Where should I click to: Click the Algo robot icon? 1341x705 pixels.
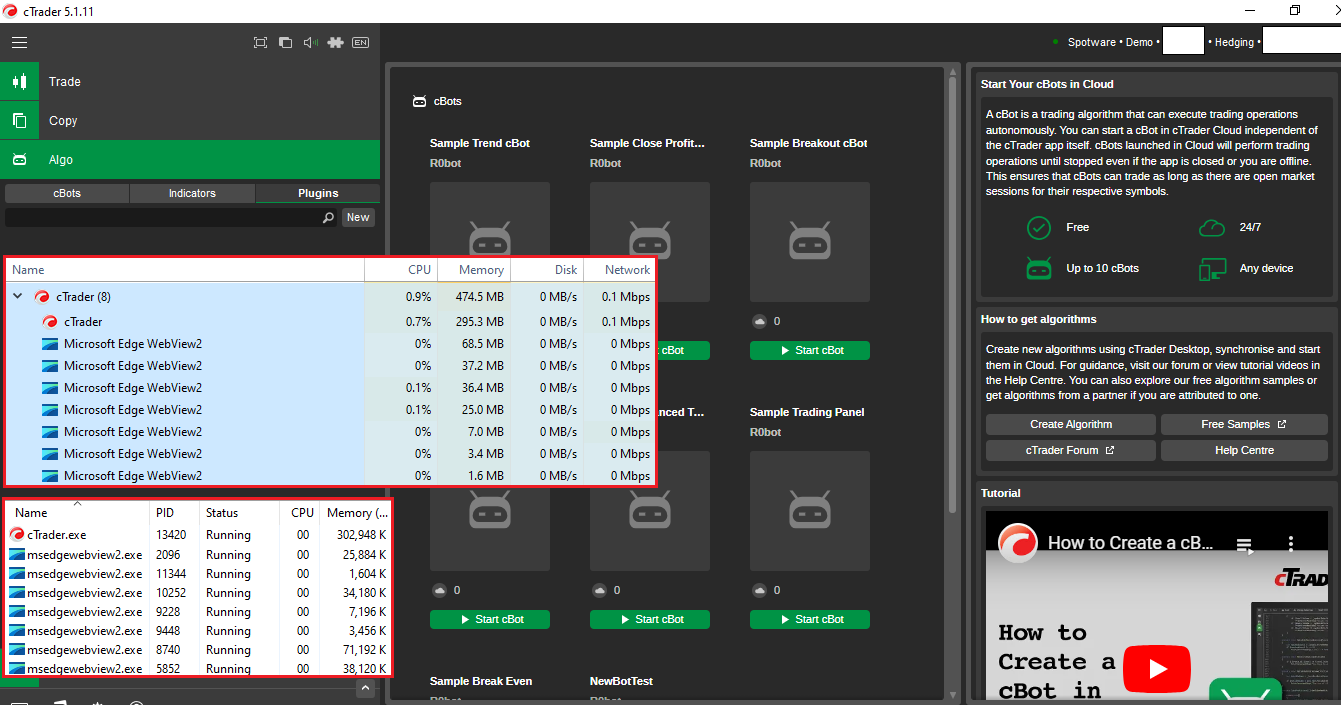[x=19, y=159]
